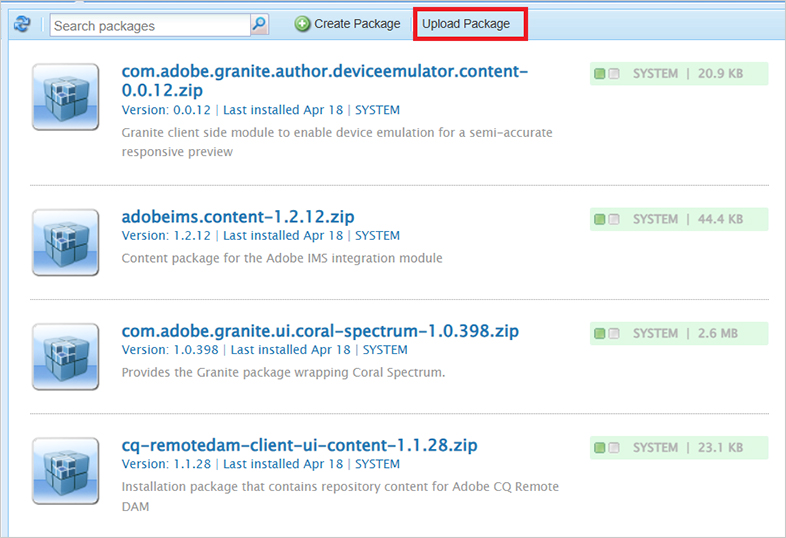Click green status indicator next to 23.1 KB
The image size is (786, 538).
point(600,448)
